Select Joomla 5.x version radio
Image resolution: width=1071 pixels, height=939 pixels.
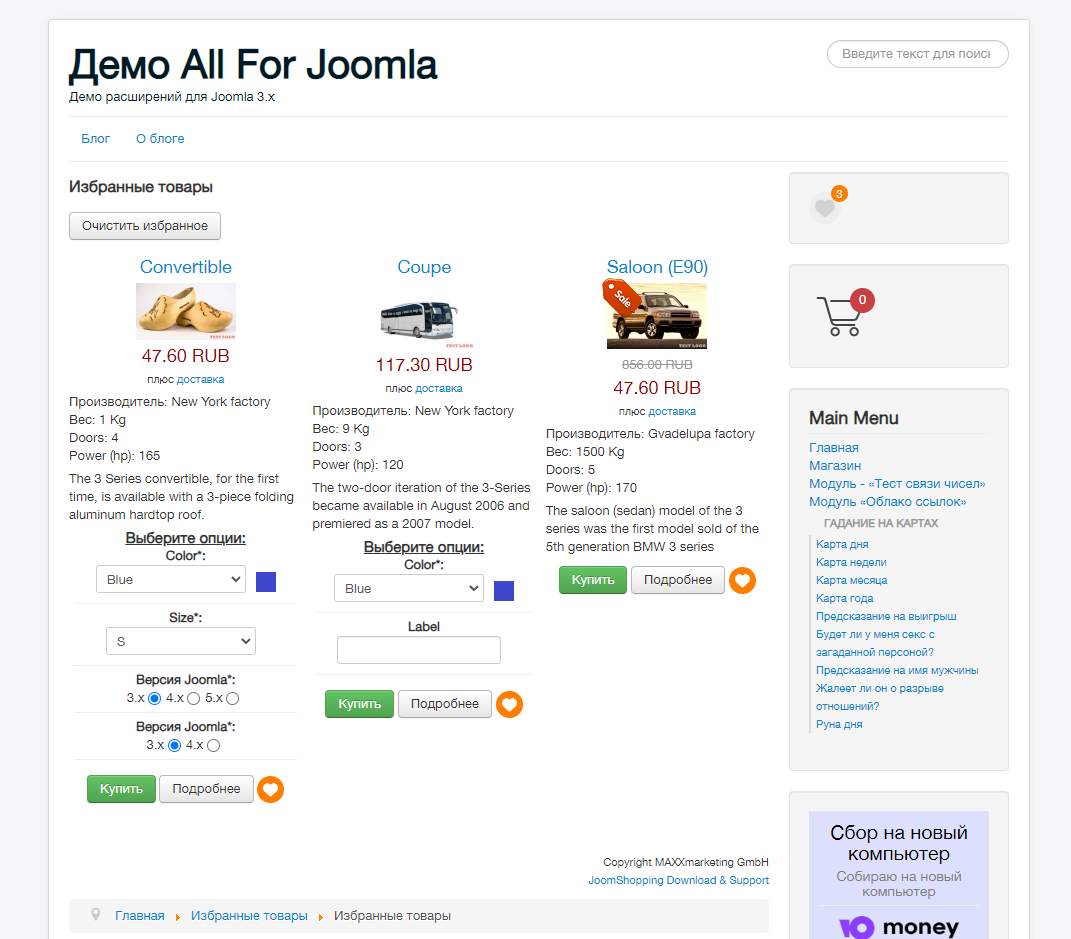232,699
